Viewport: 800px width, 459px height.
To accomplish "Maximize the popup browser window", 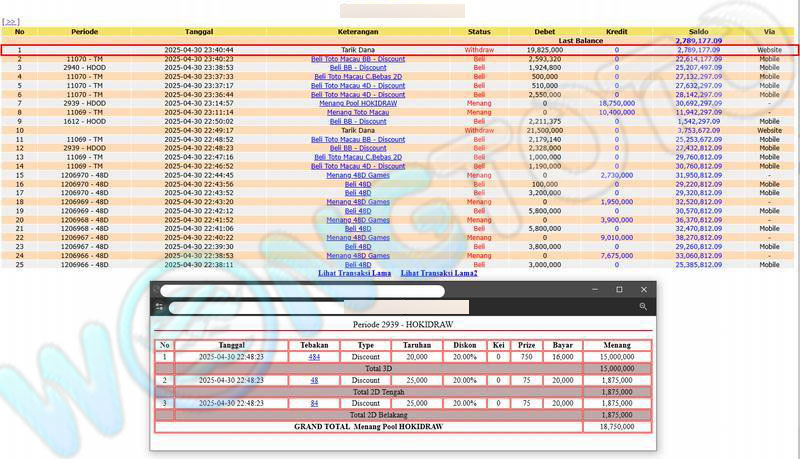I will click(x=618, y=290).
